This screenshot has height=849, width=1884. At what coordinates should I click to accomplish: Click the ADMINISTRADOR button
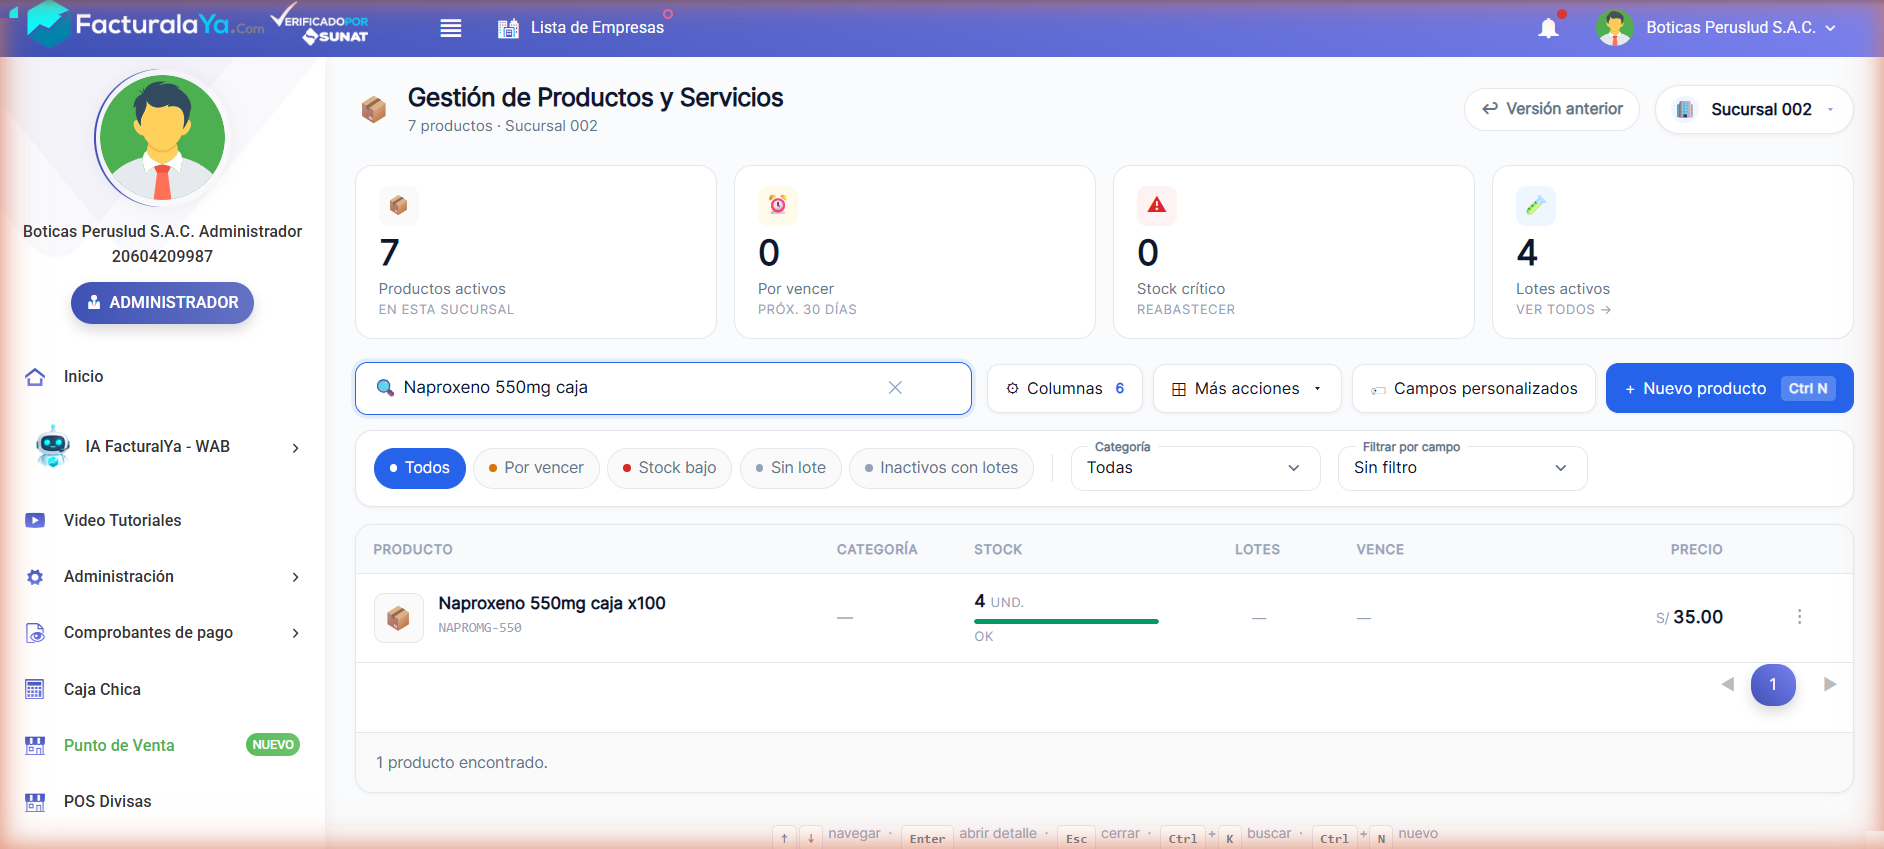(162, 303)
